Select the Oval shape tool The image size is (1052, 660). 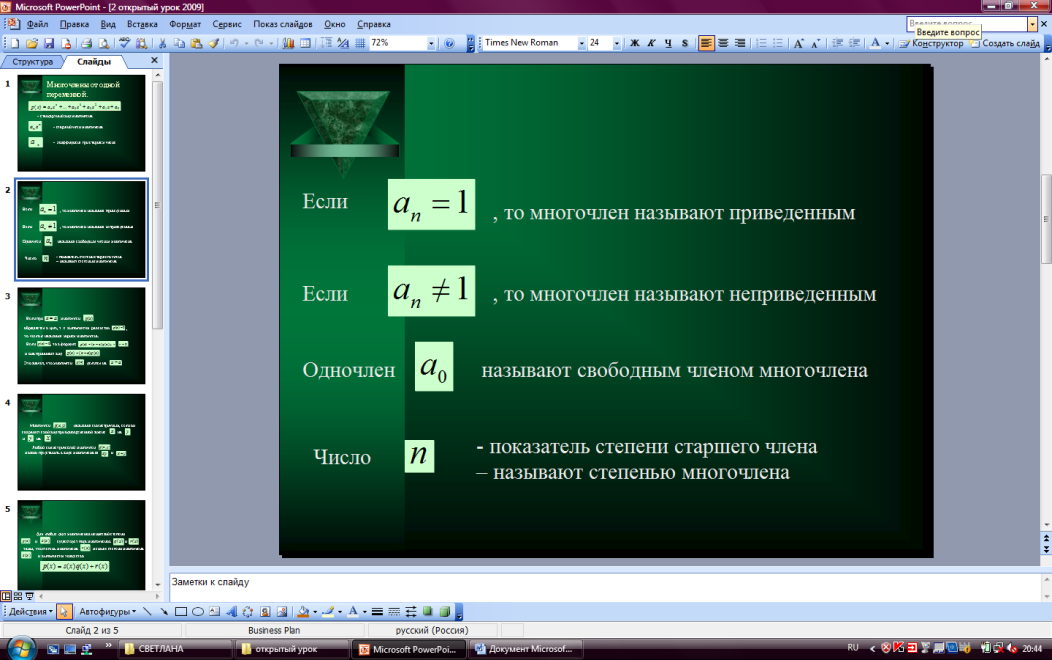pos(197,612)
